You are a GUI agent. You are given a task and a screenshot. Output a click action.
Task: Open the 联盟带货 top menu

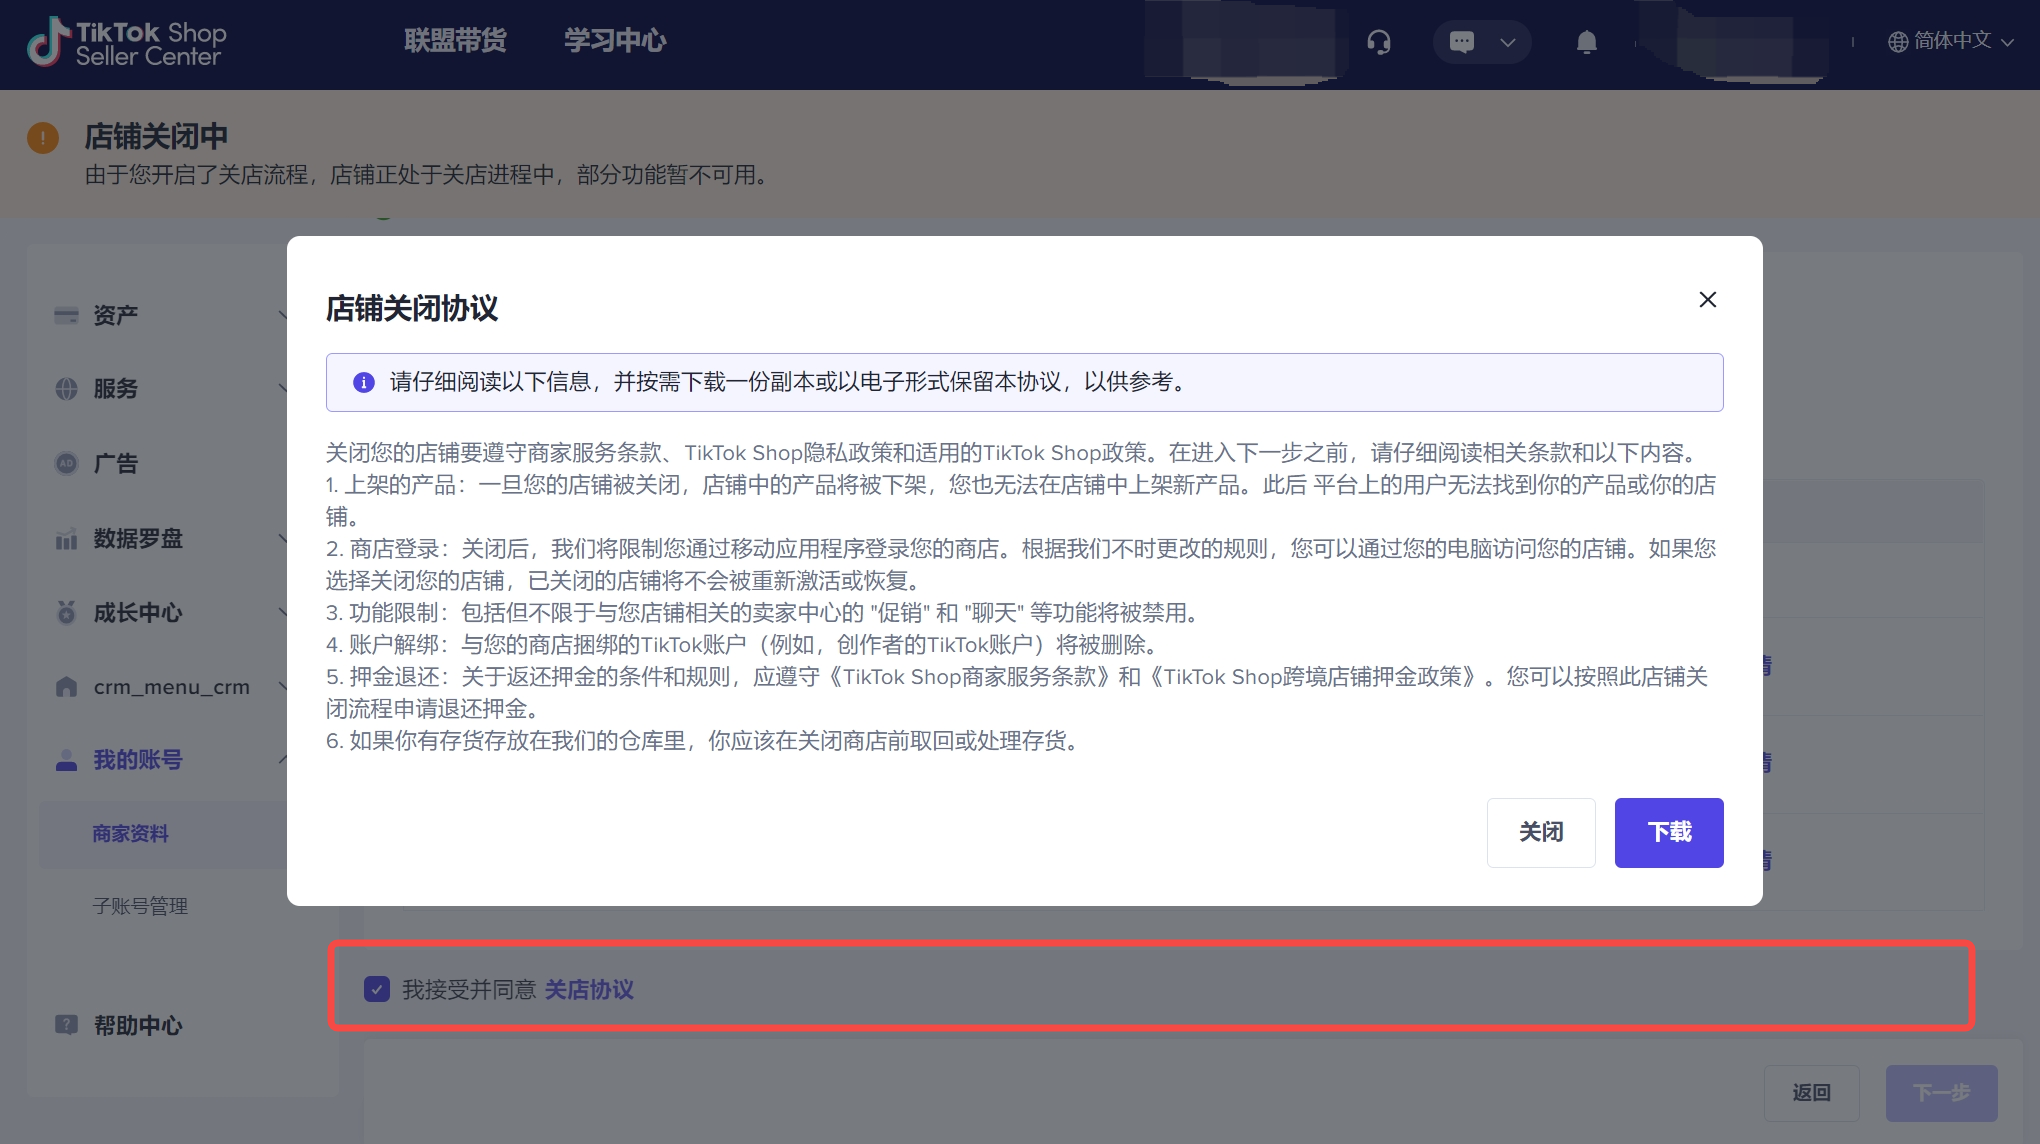pyautogui.click(x=455, y=41)
